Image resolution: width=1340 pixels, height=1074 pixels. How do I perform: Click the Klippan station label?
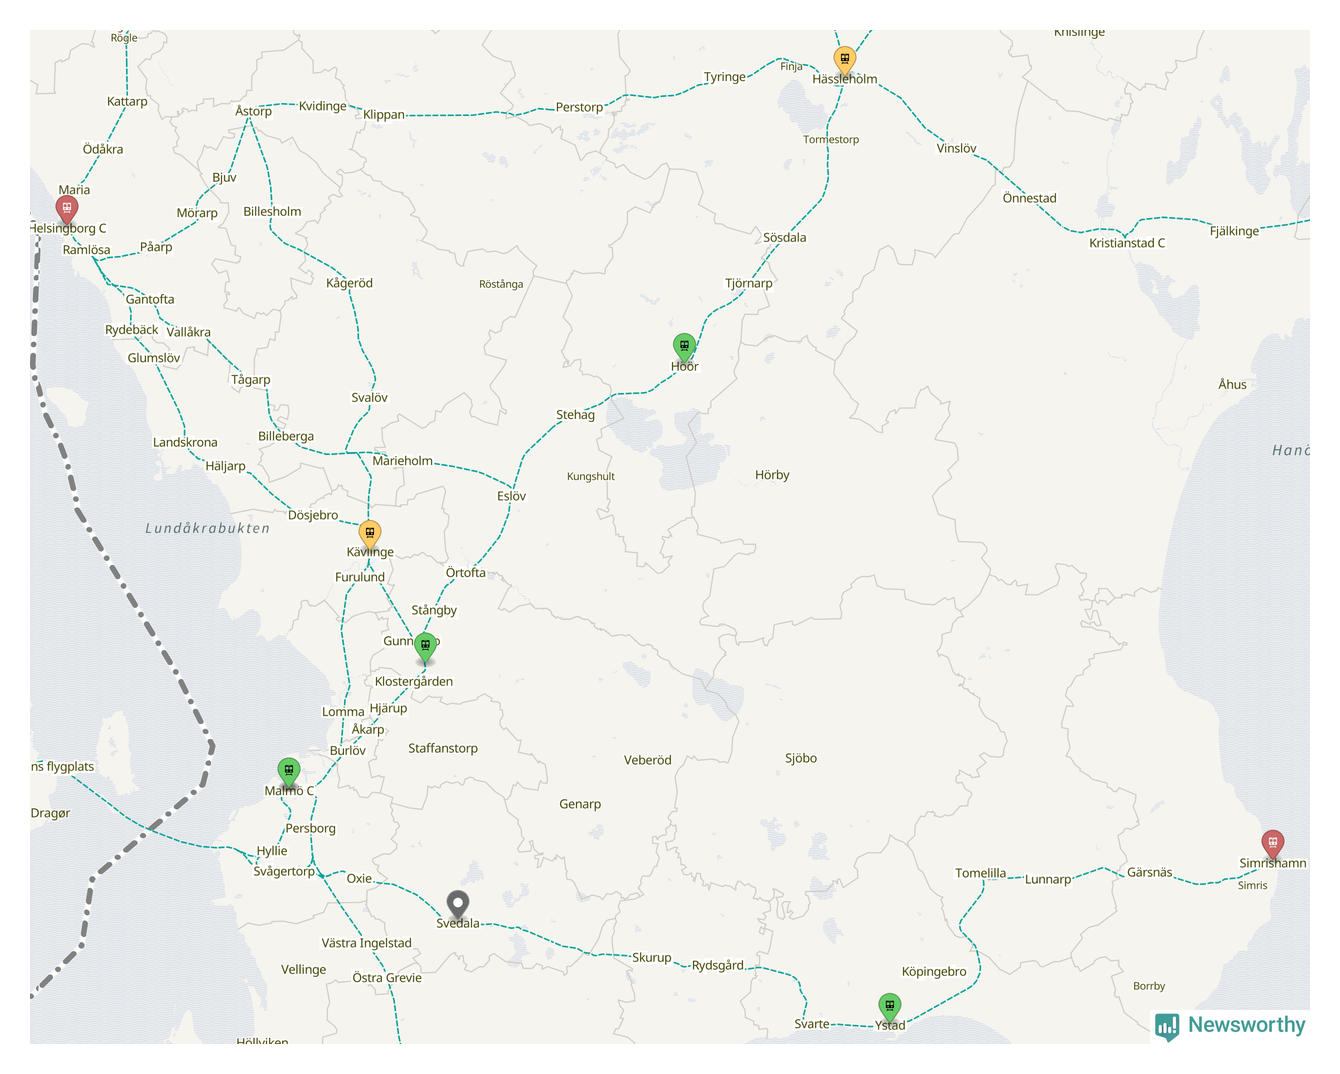click(x=384, y=115)
